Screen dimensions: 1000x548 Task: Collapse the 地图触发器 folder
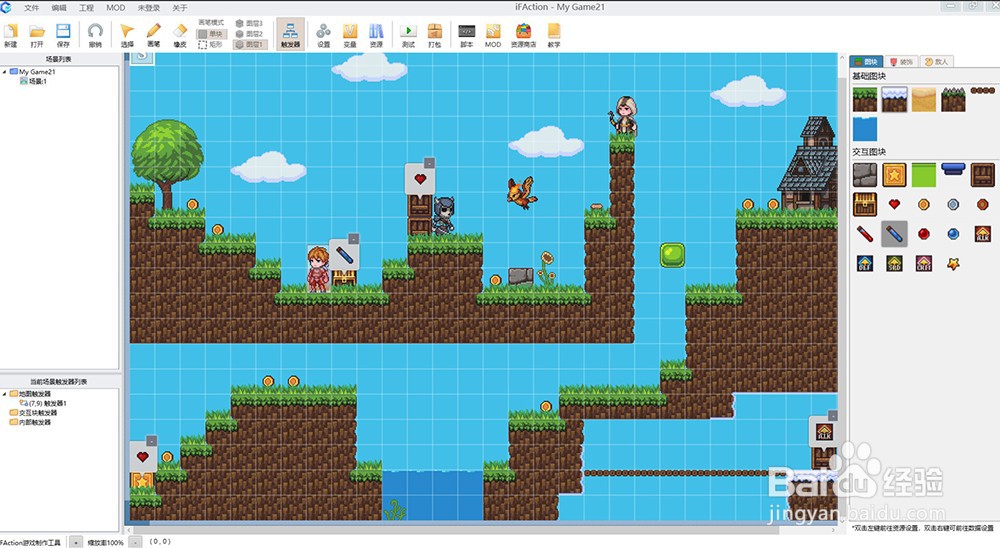[4, 394]
